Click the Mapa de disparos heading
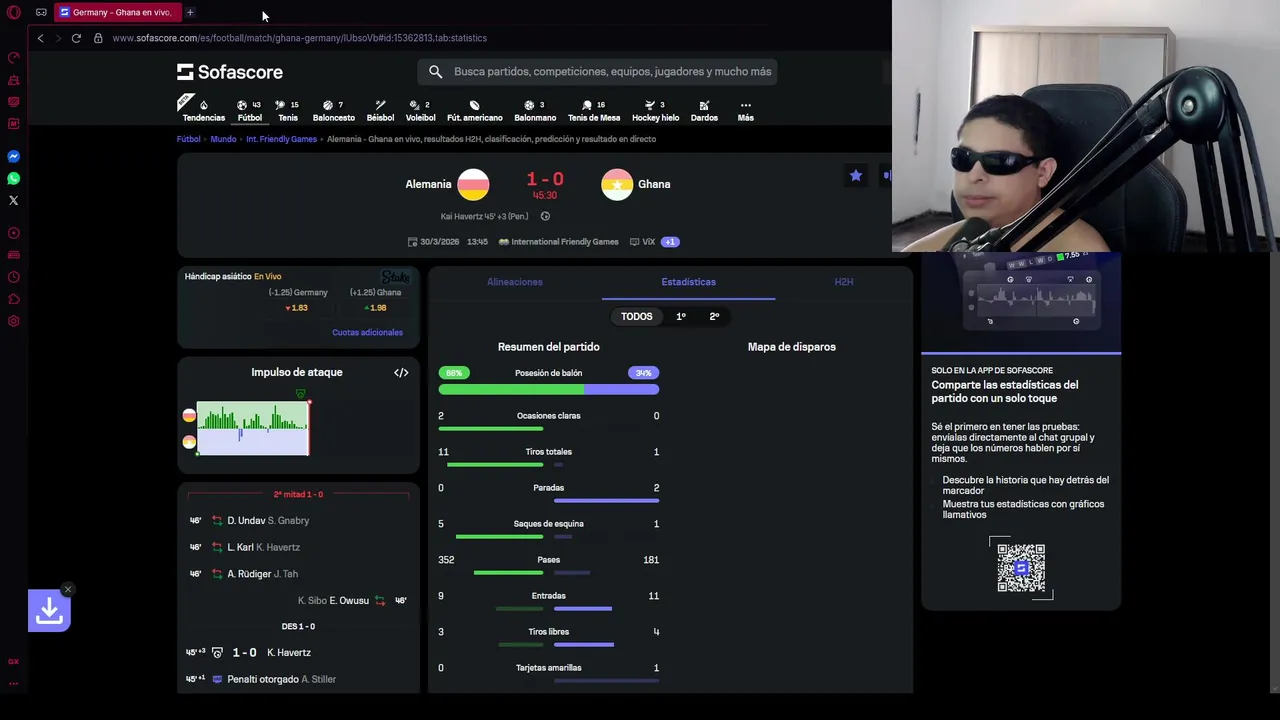This screenshot has width=1280, height=720. point(791,347)
